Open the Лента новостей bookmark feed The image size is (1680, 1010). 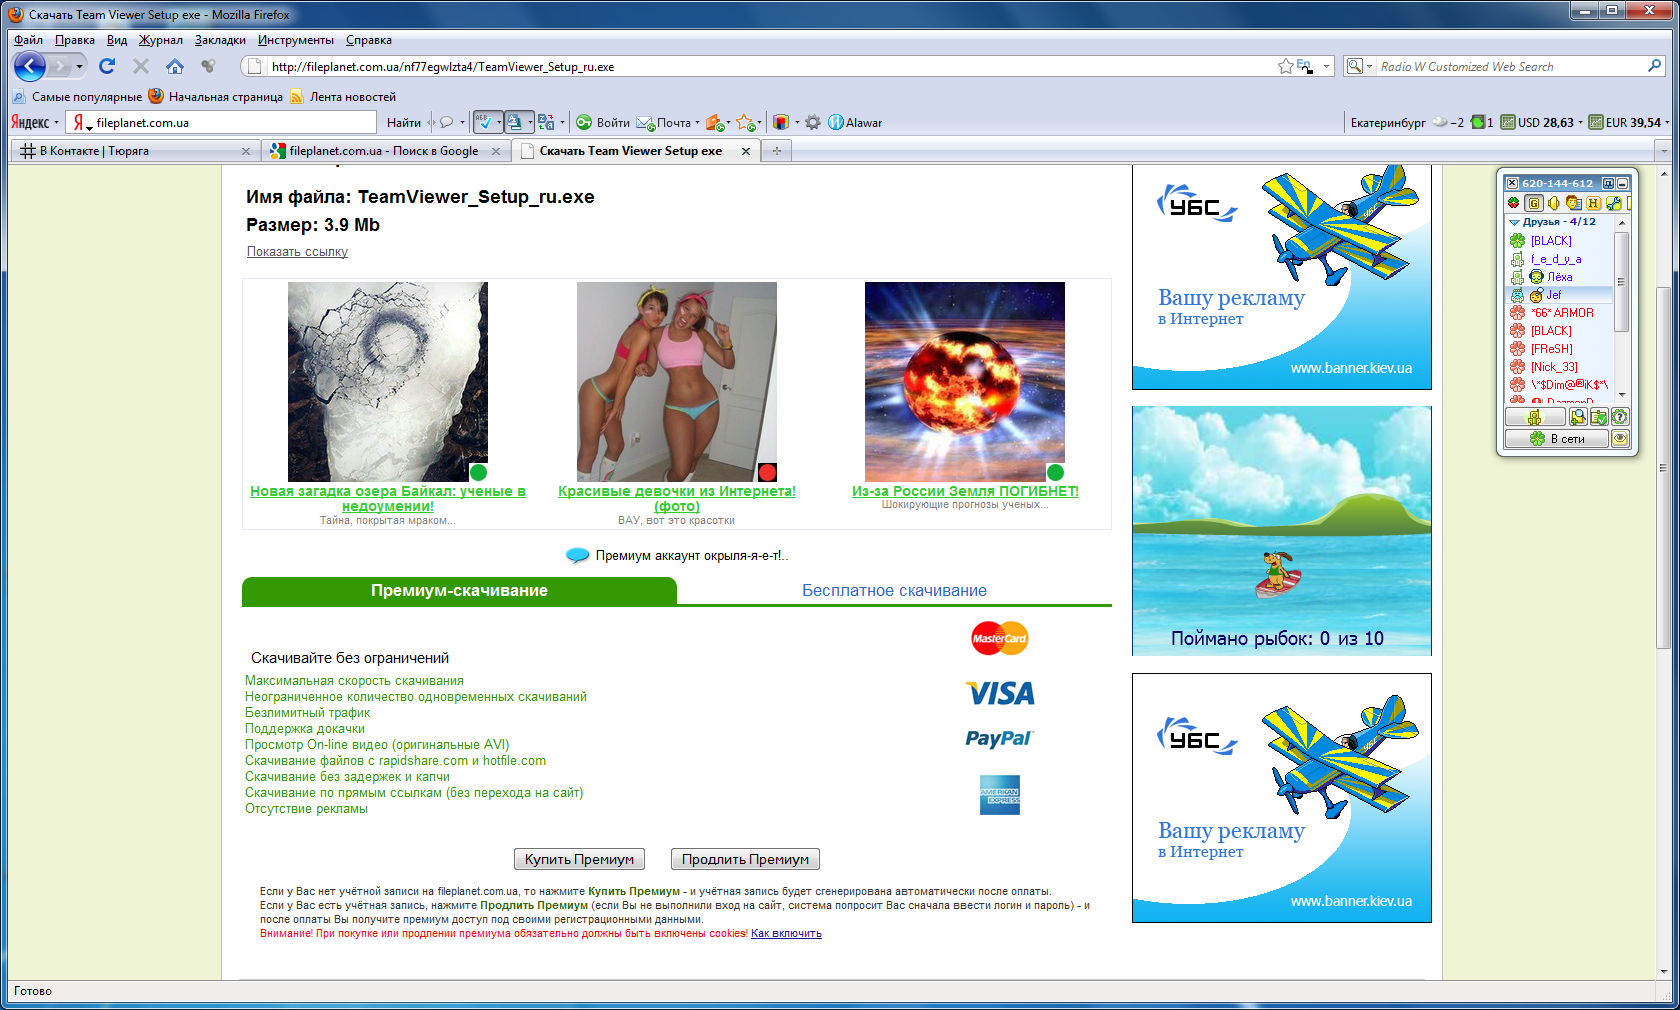pyautogui.click(x=343, y=97)
